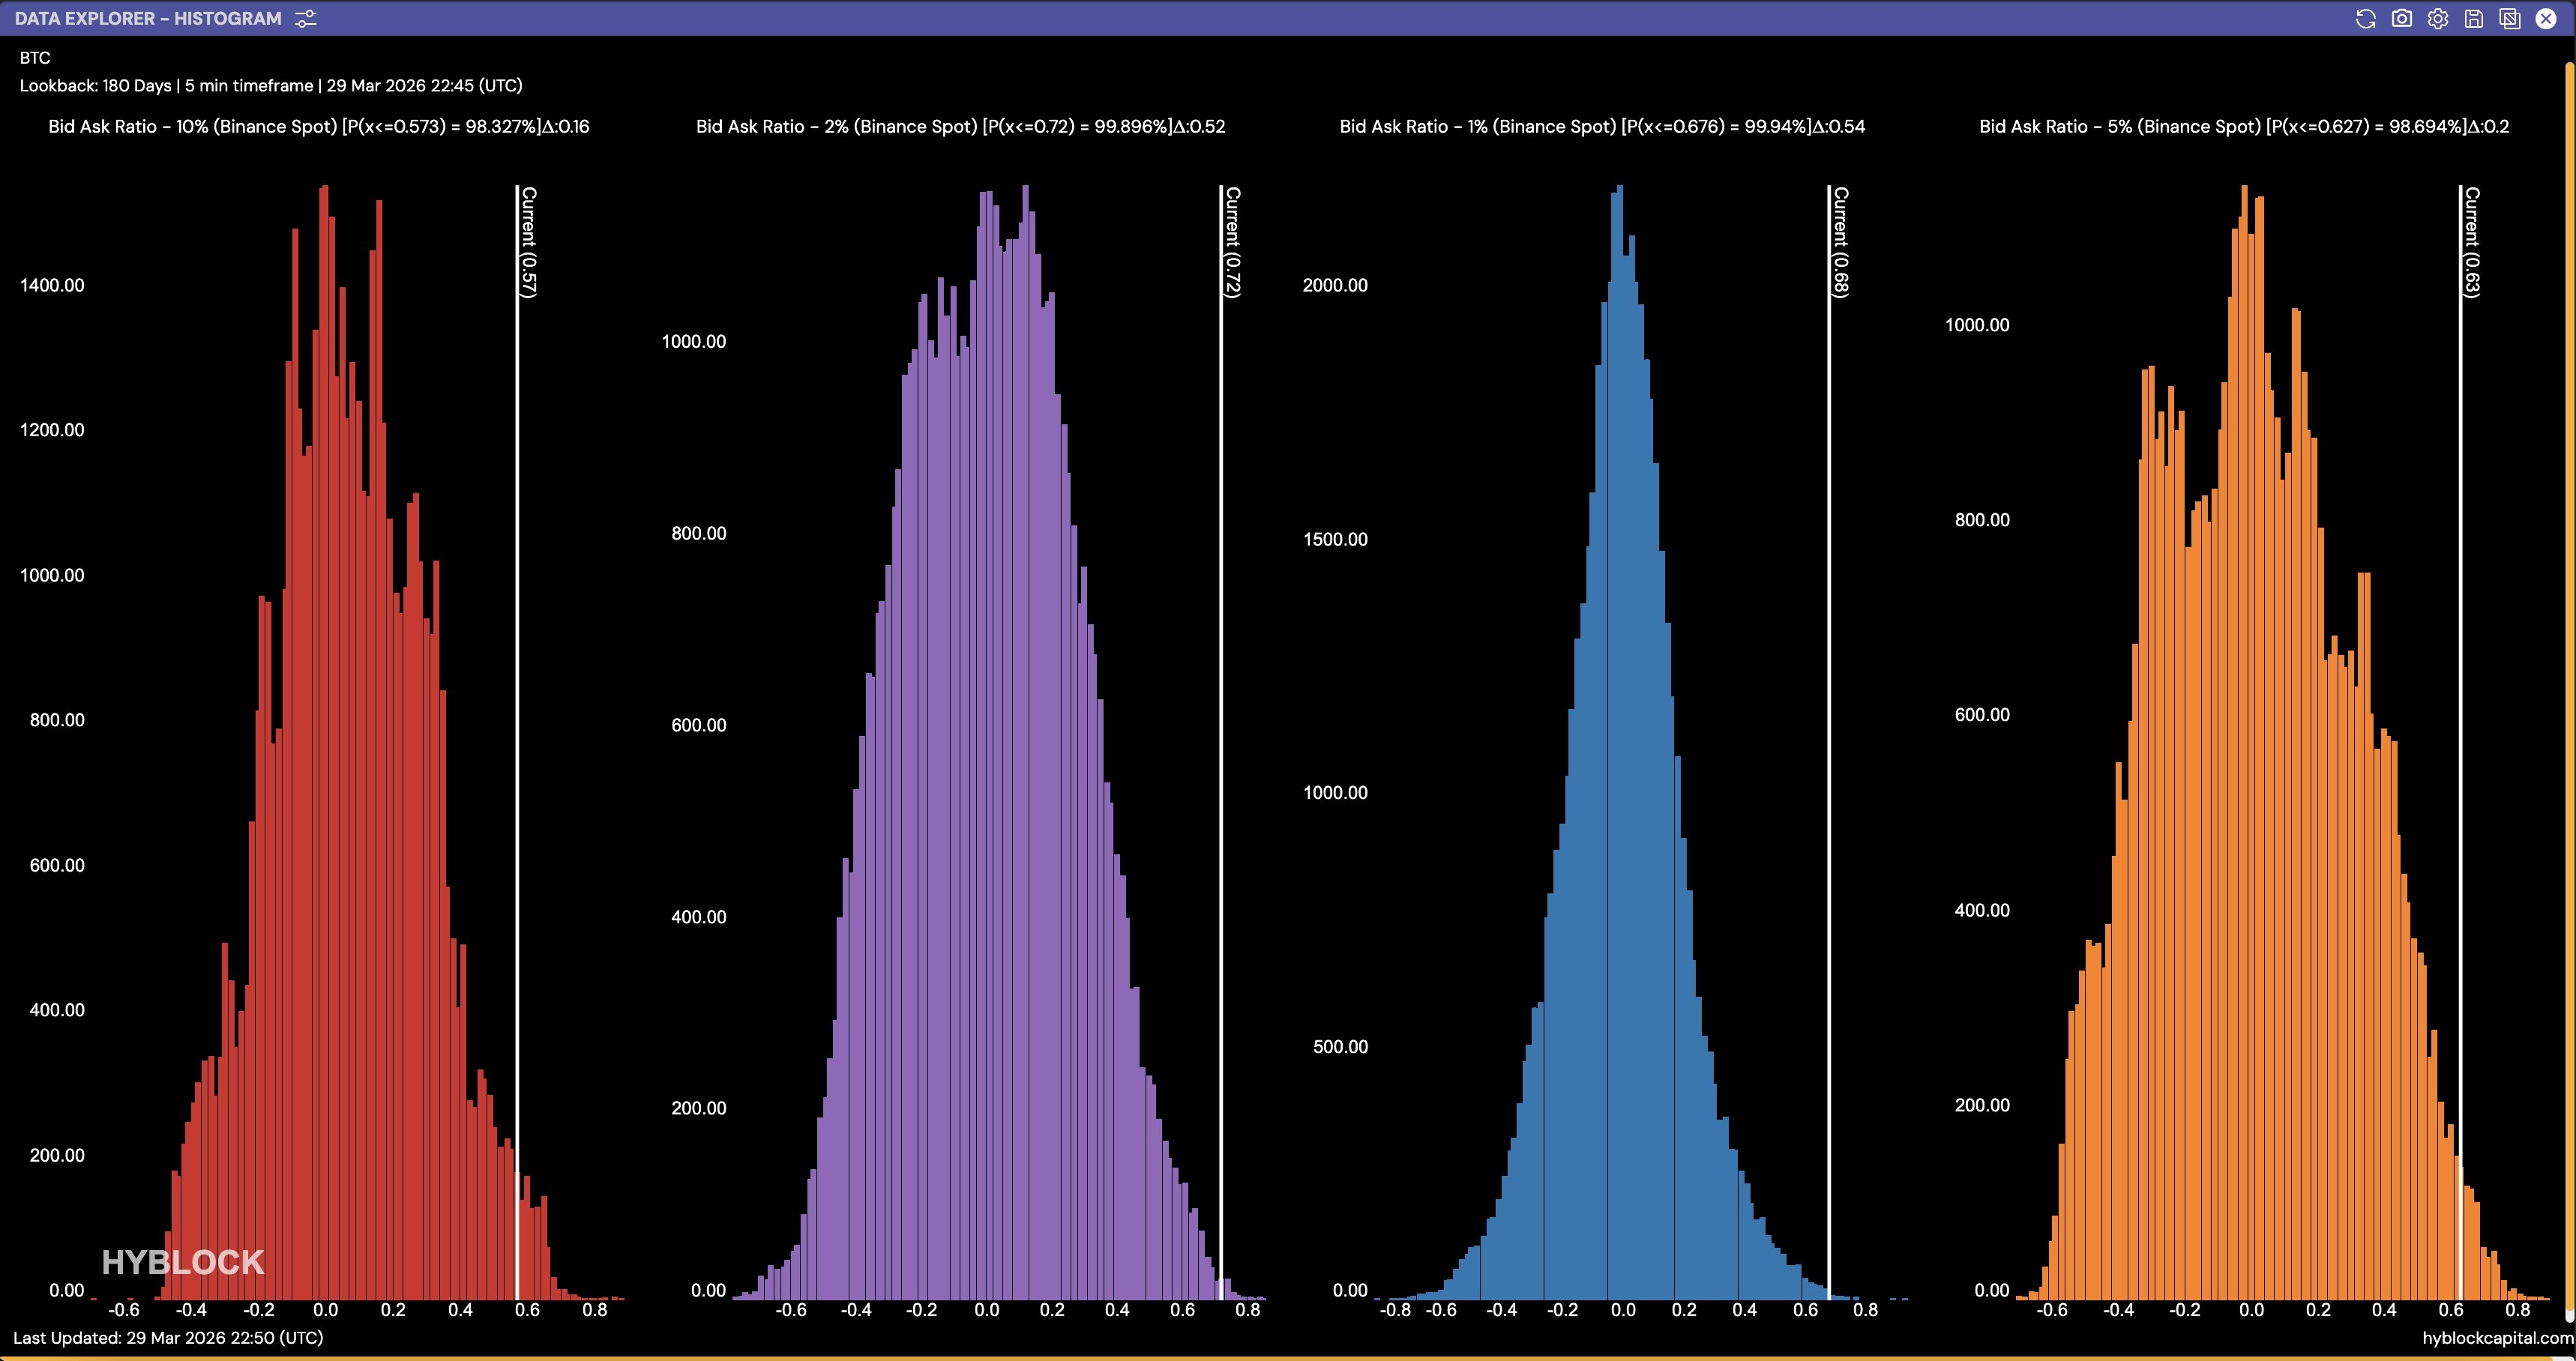This screenshot has width=2576, height=1361.
Task: Open the settings gear
Action: [2437, 19]
